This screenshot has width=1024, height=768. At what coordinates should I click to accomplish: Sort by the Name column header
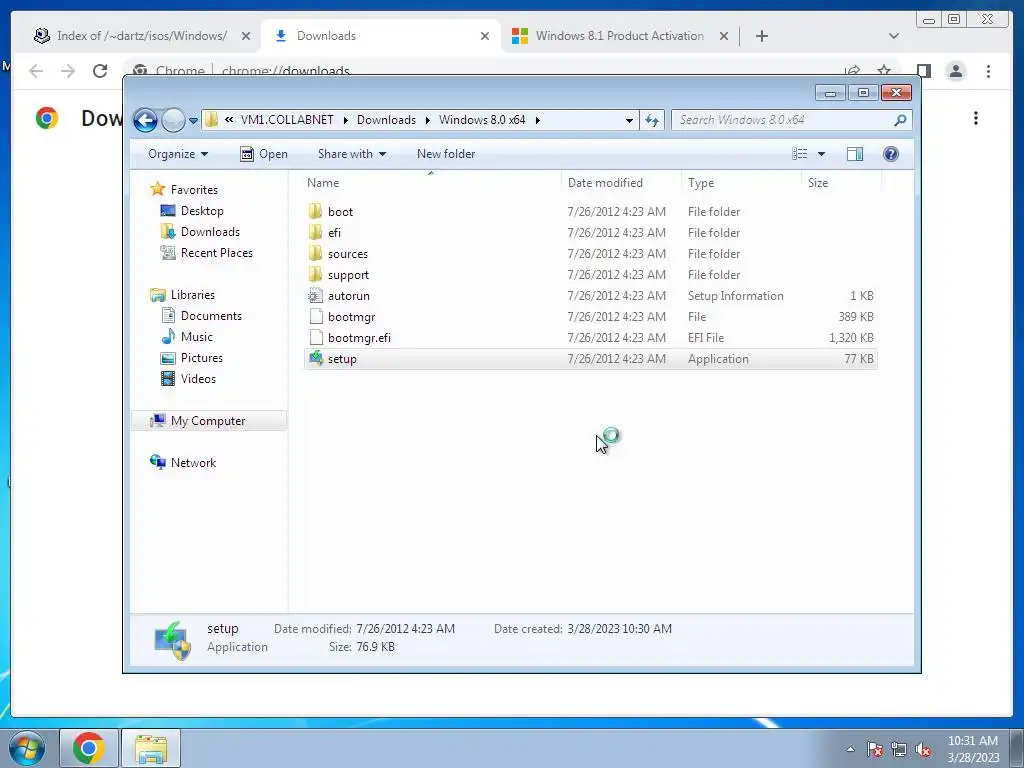(x=431, y=183)
